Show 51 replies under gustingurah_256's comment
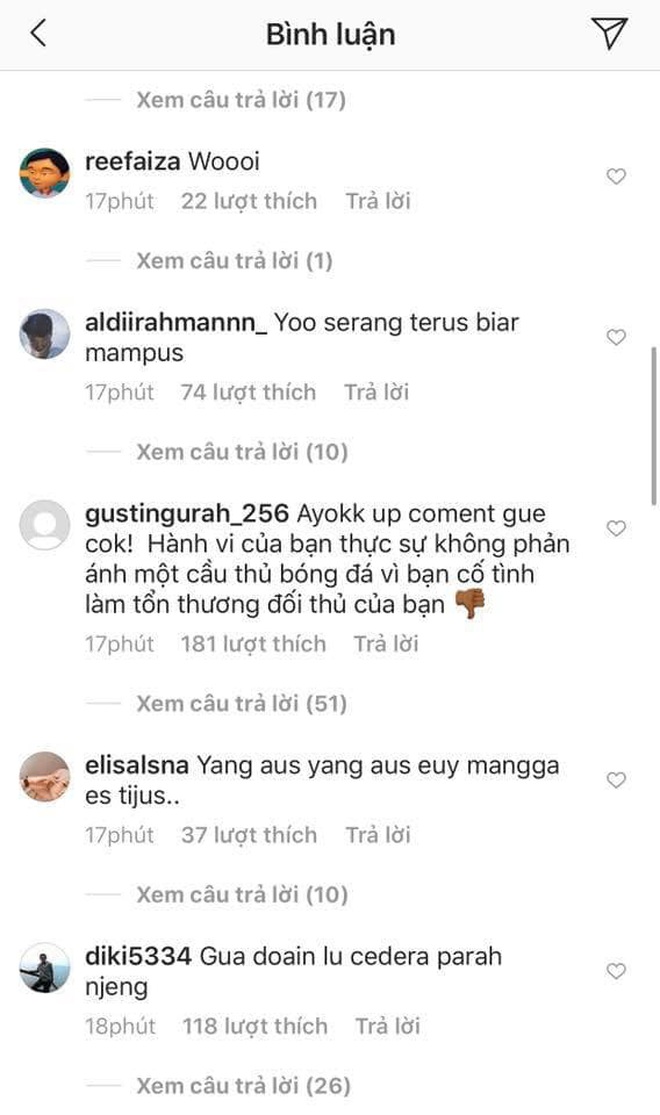660x1115 pixels. pyautogui.click(x=242, y=704)
